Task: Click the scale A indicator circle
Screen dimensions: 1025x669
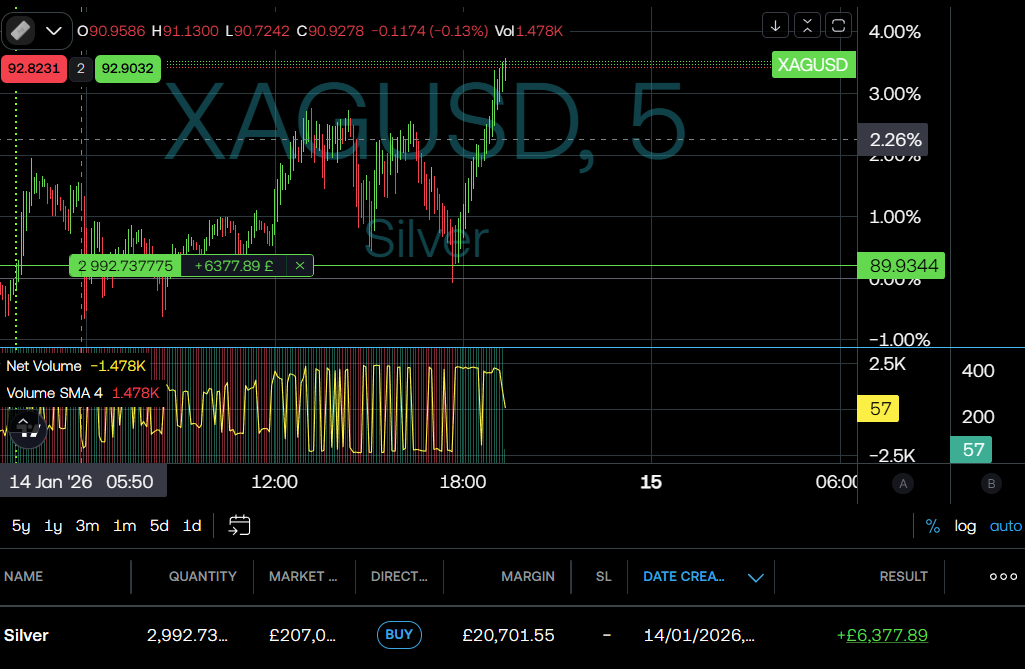Action: [903, 484]
